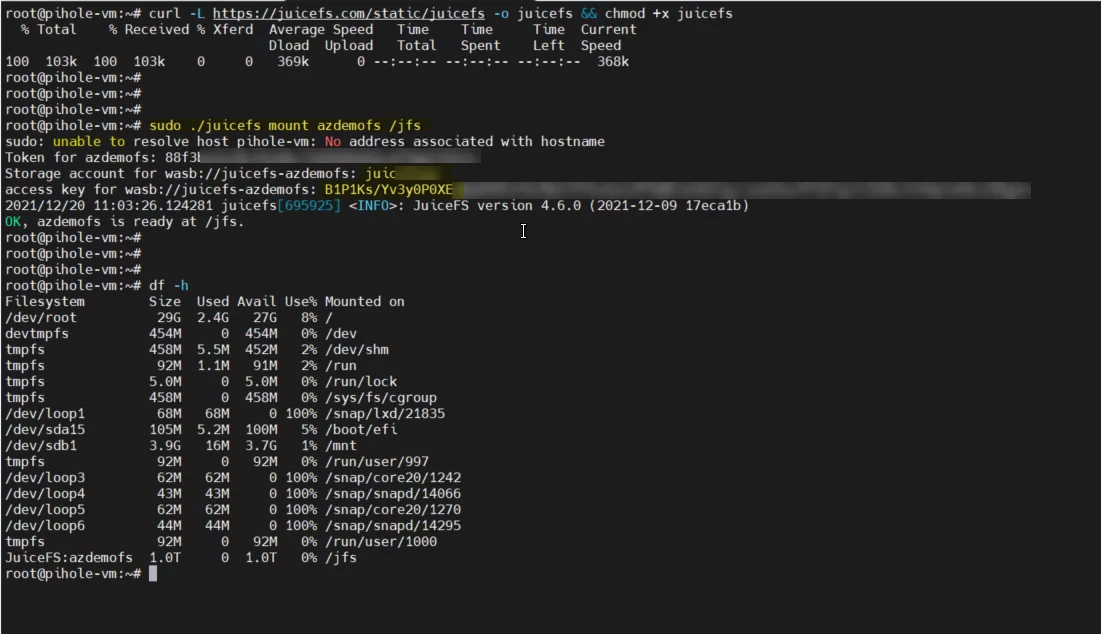Click the /mnt mount point
This screenshot has height=634, width=1101.
tap(341, 446)
